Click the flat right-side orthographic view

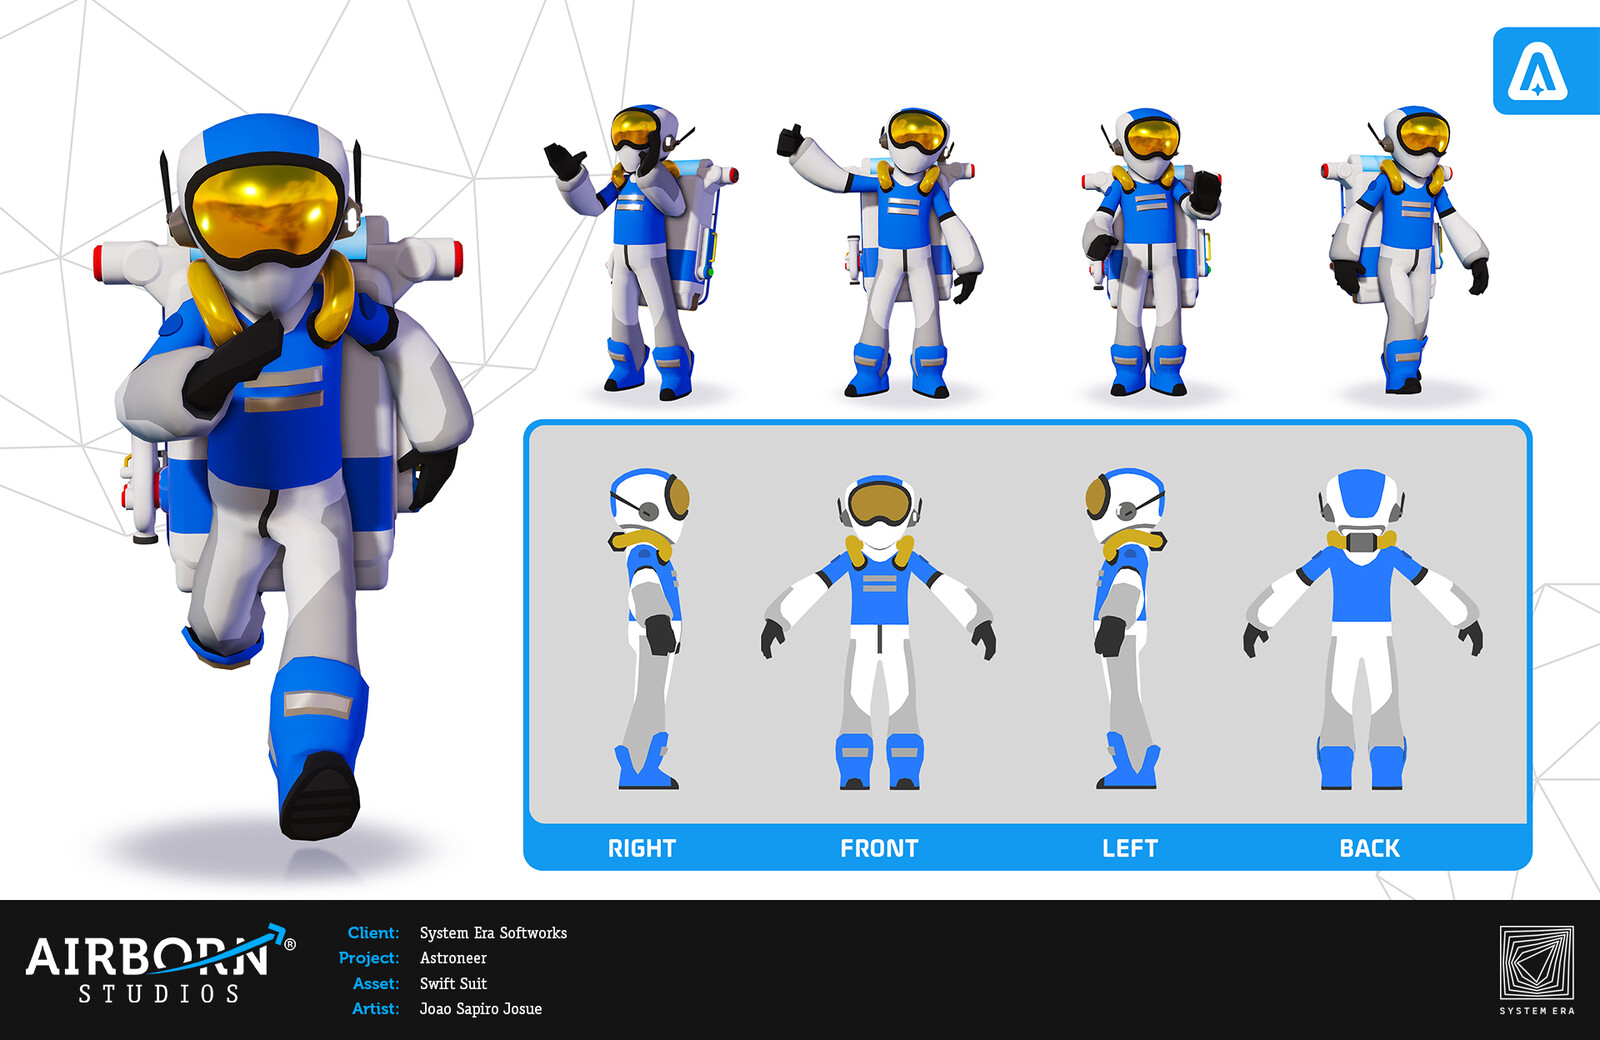pyautogui.click(x=648, y=628)
